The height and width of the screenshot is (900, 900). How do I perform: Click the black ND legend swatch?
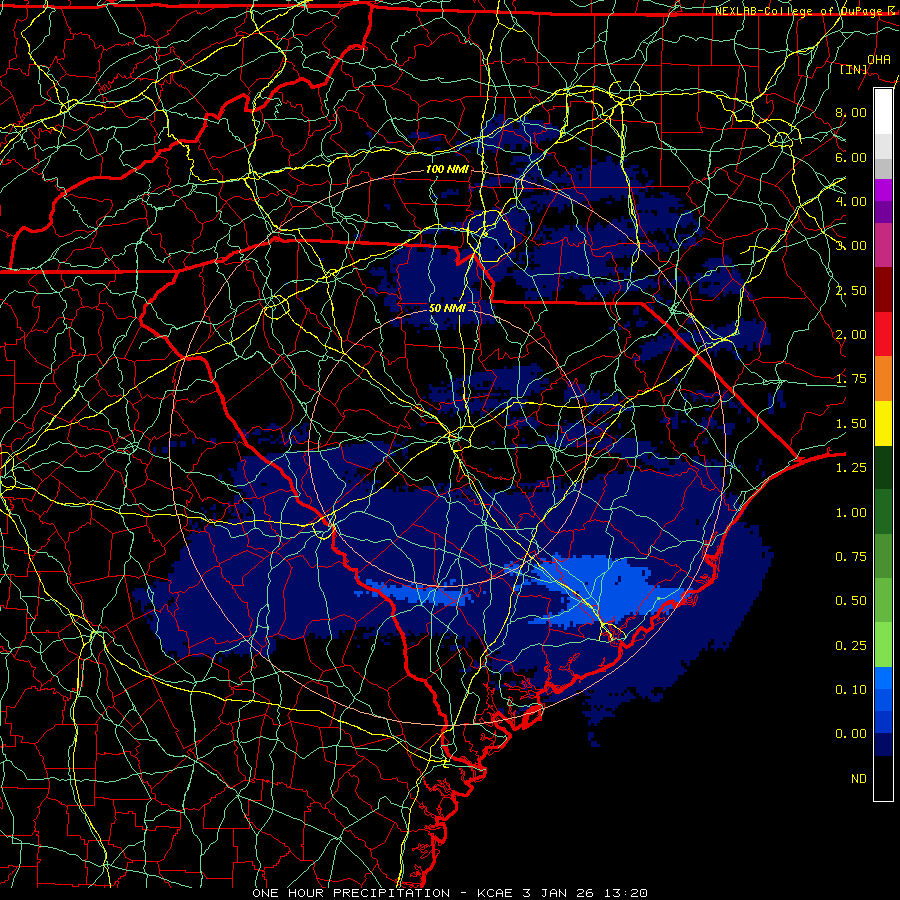click(x=883, y=778)
